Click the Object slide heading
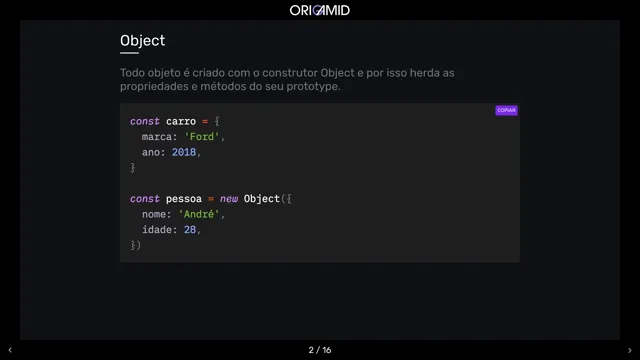Image resolution: width=640 pixels, height=360 pixels. coord(142,40)
